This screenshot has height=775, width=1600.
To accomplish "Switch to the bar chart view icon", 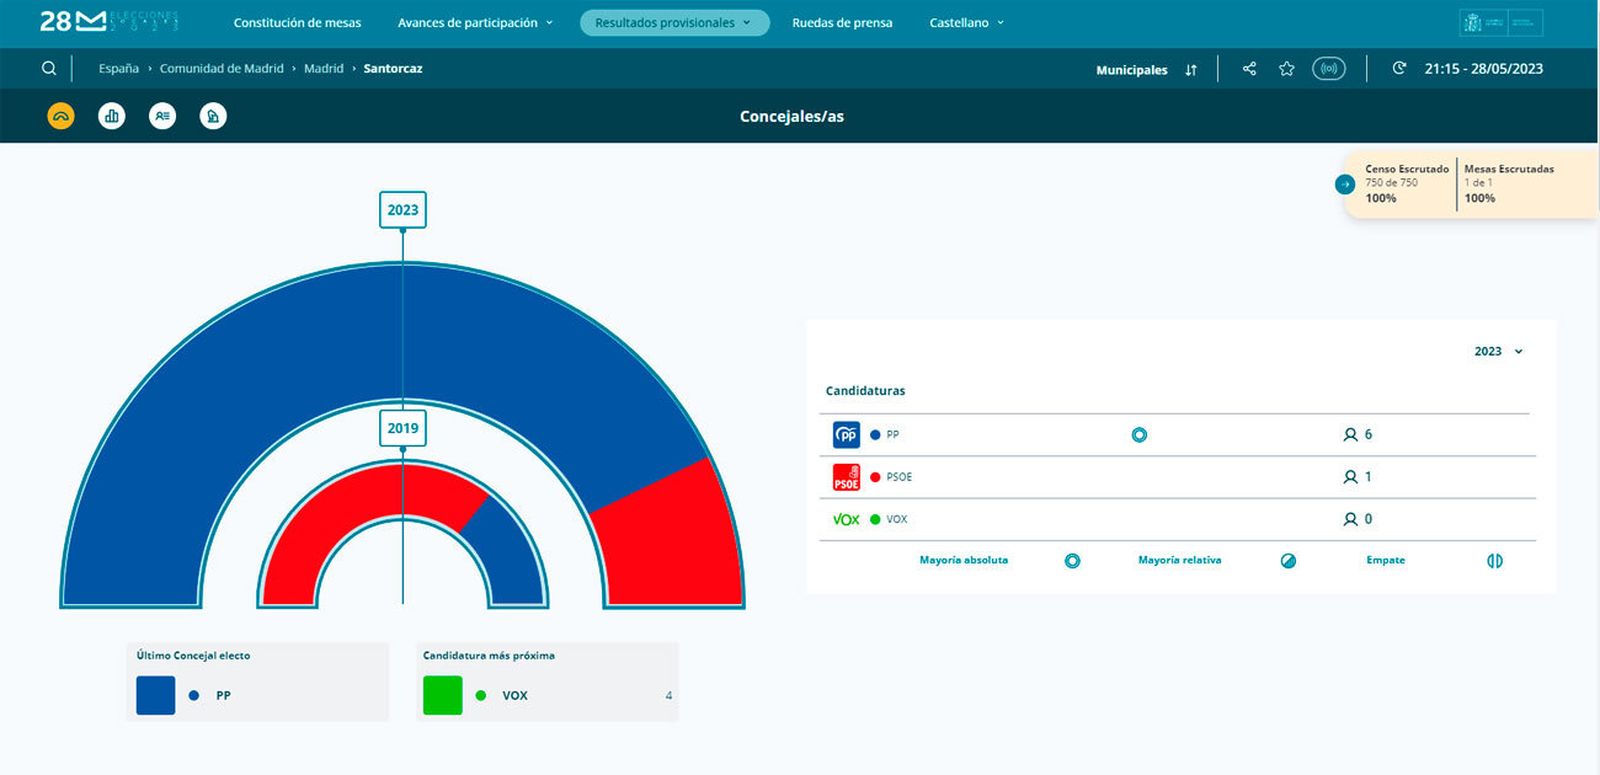I will (x=112, y=116).
